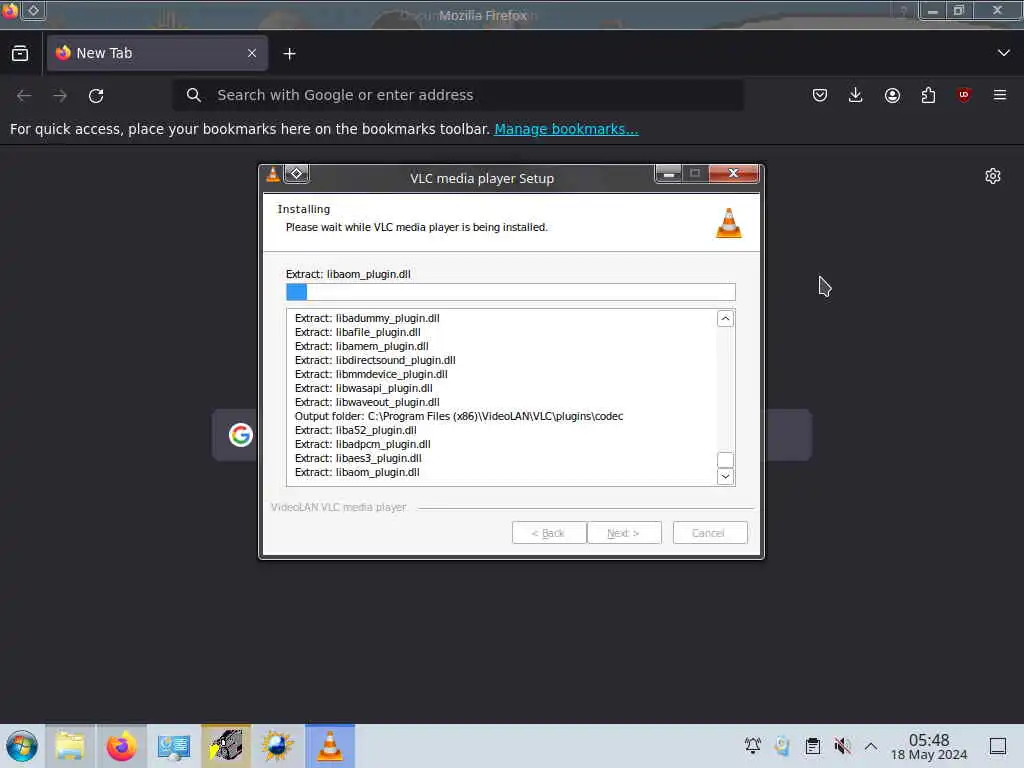1024x768 pixels.
Task: Open the sun and globe taskbar app
Action: (278, 746)
